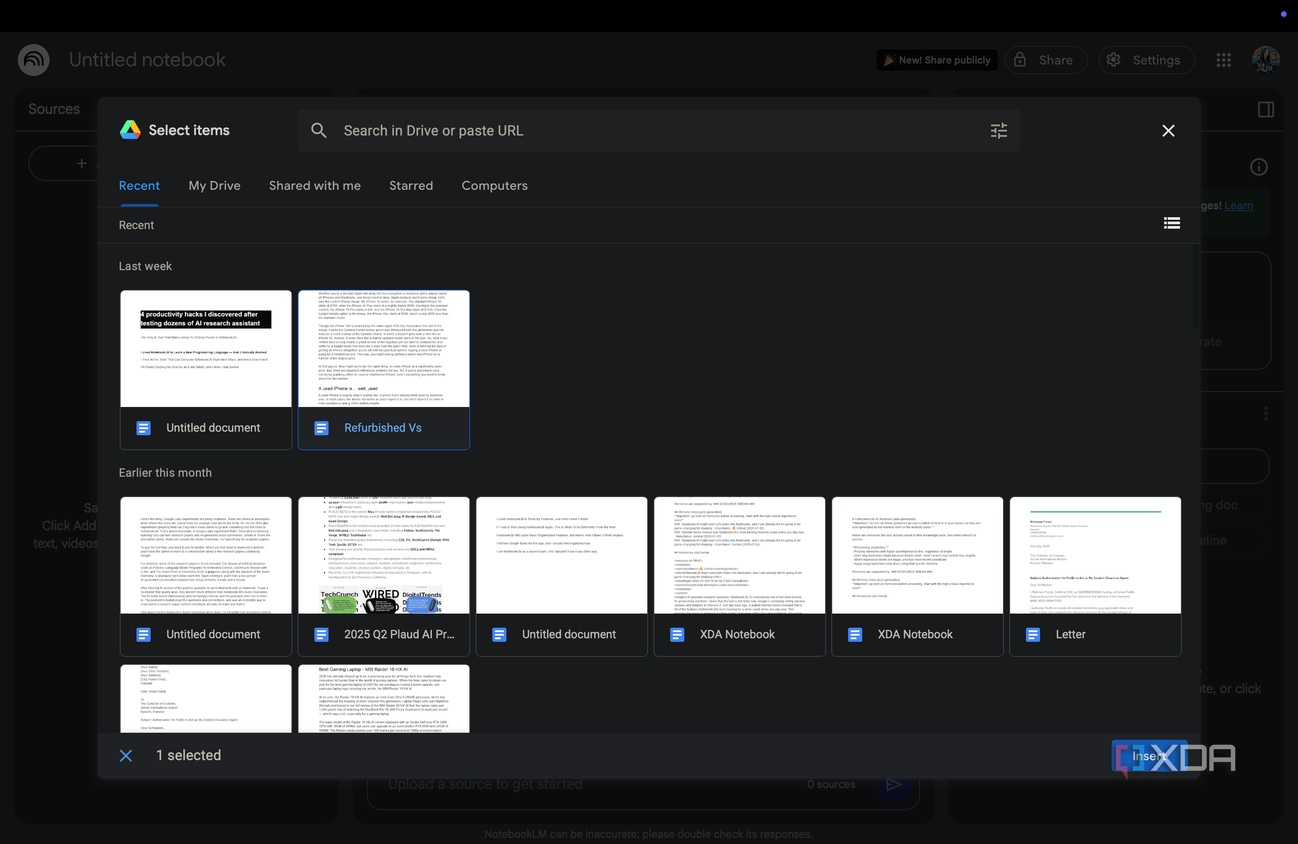The height and width of the screenshot is (844, 1298).
Task: Close the Select items dialog
Action: [x=1168, y=130]
